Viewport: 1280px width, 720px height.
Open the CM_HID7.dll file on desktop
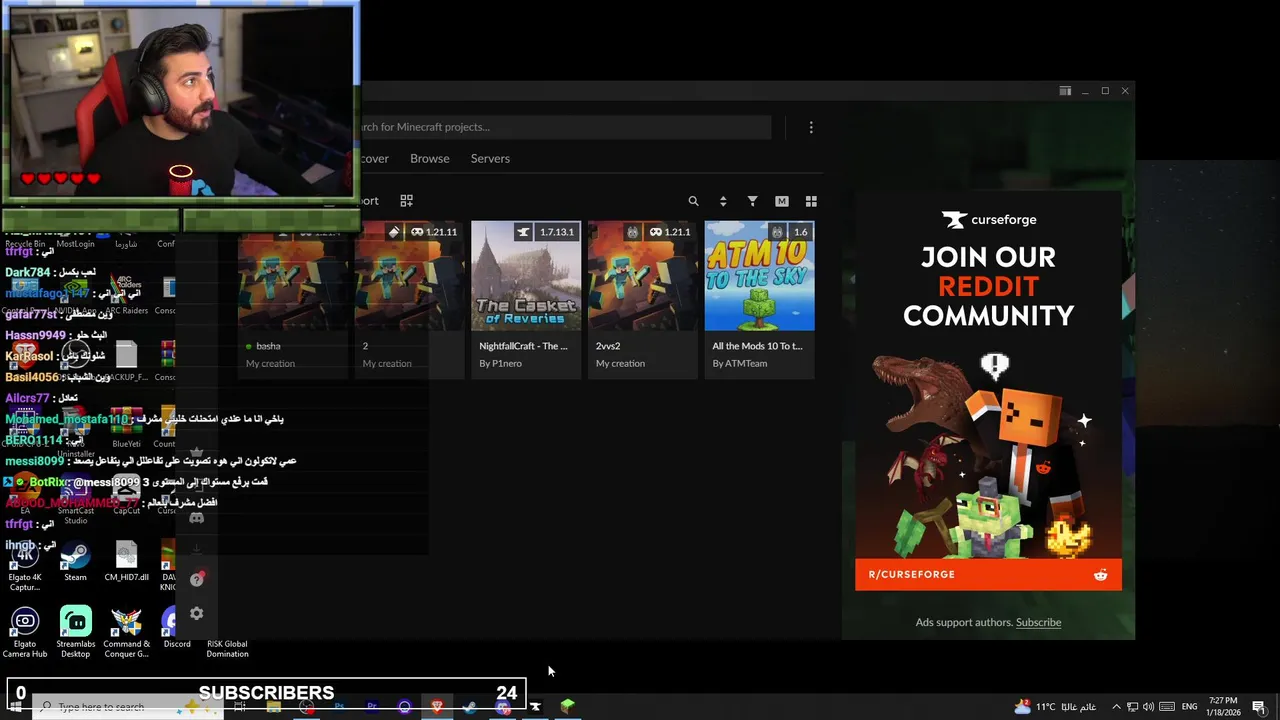[x=126, y=560]
